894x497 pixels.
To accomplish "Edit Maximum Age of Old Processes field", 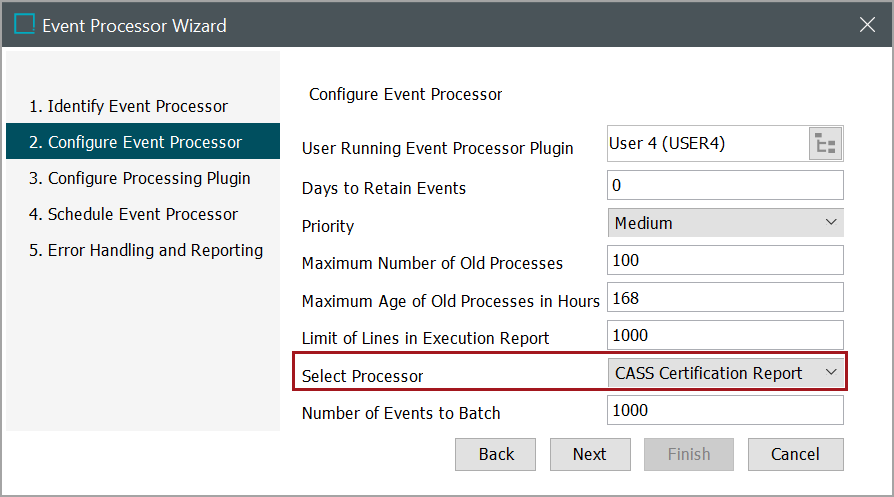I will 725,297.
